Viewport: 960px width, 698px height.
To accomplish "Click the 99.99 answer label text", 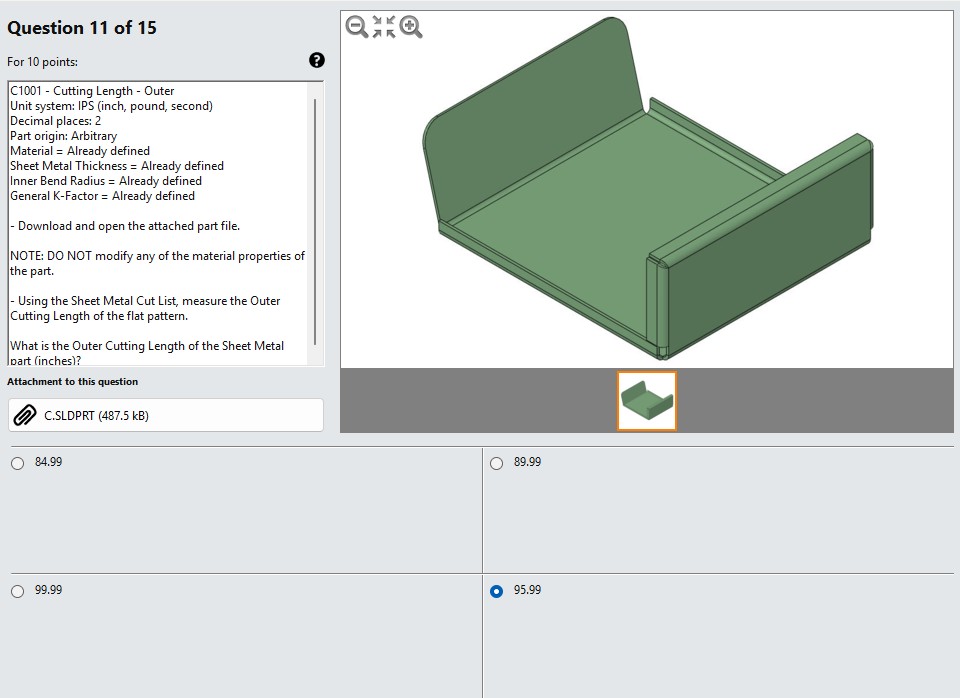I will click(x=48, y=590).
